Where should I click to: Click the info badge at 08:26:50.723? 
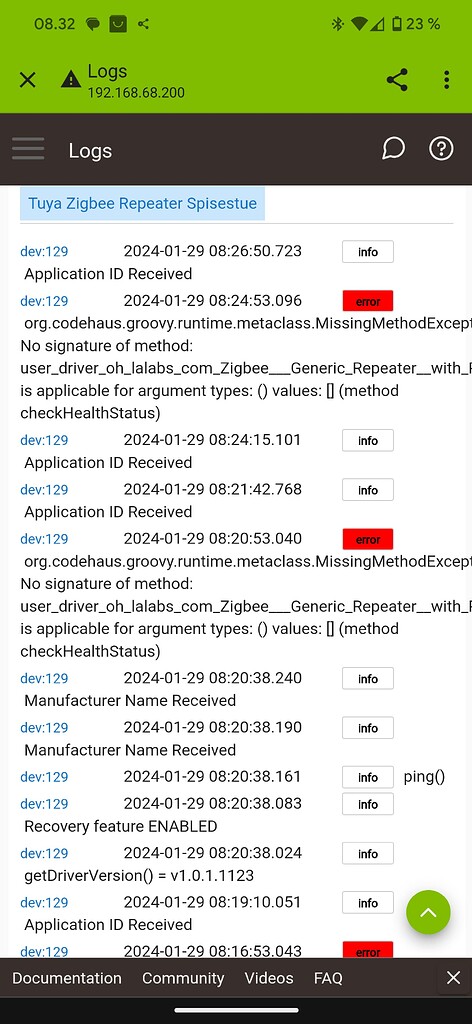coord(368,251)
